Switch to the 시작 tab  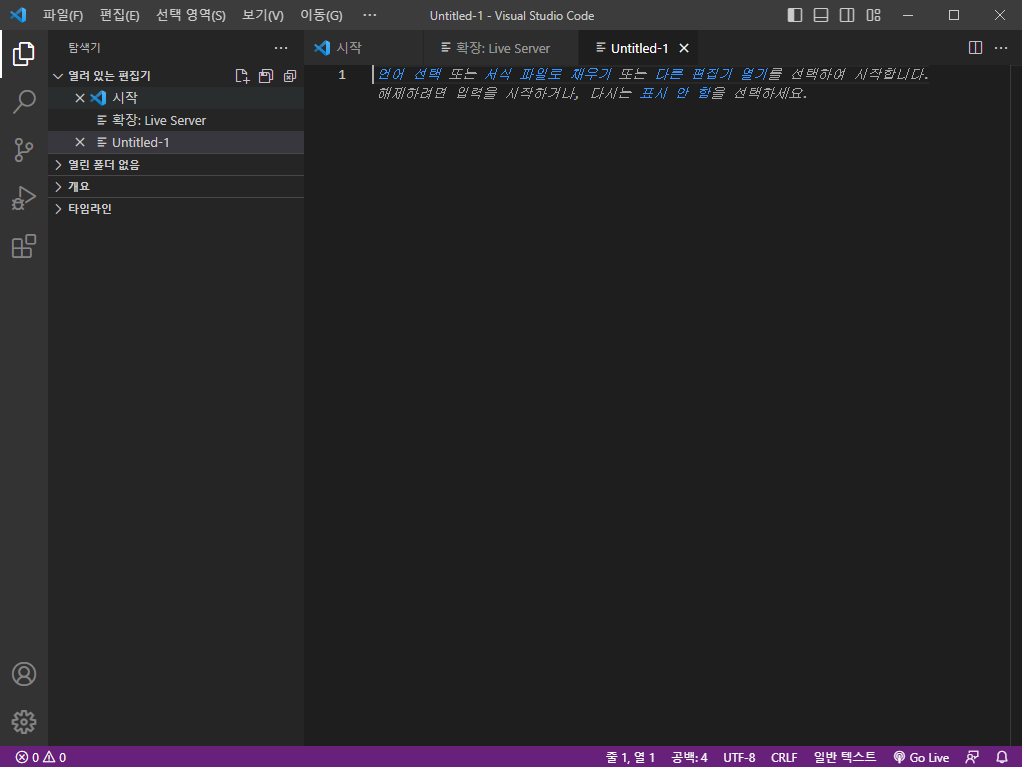364,48
